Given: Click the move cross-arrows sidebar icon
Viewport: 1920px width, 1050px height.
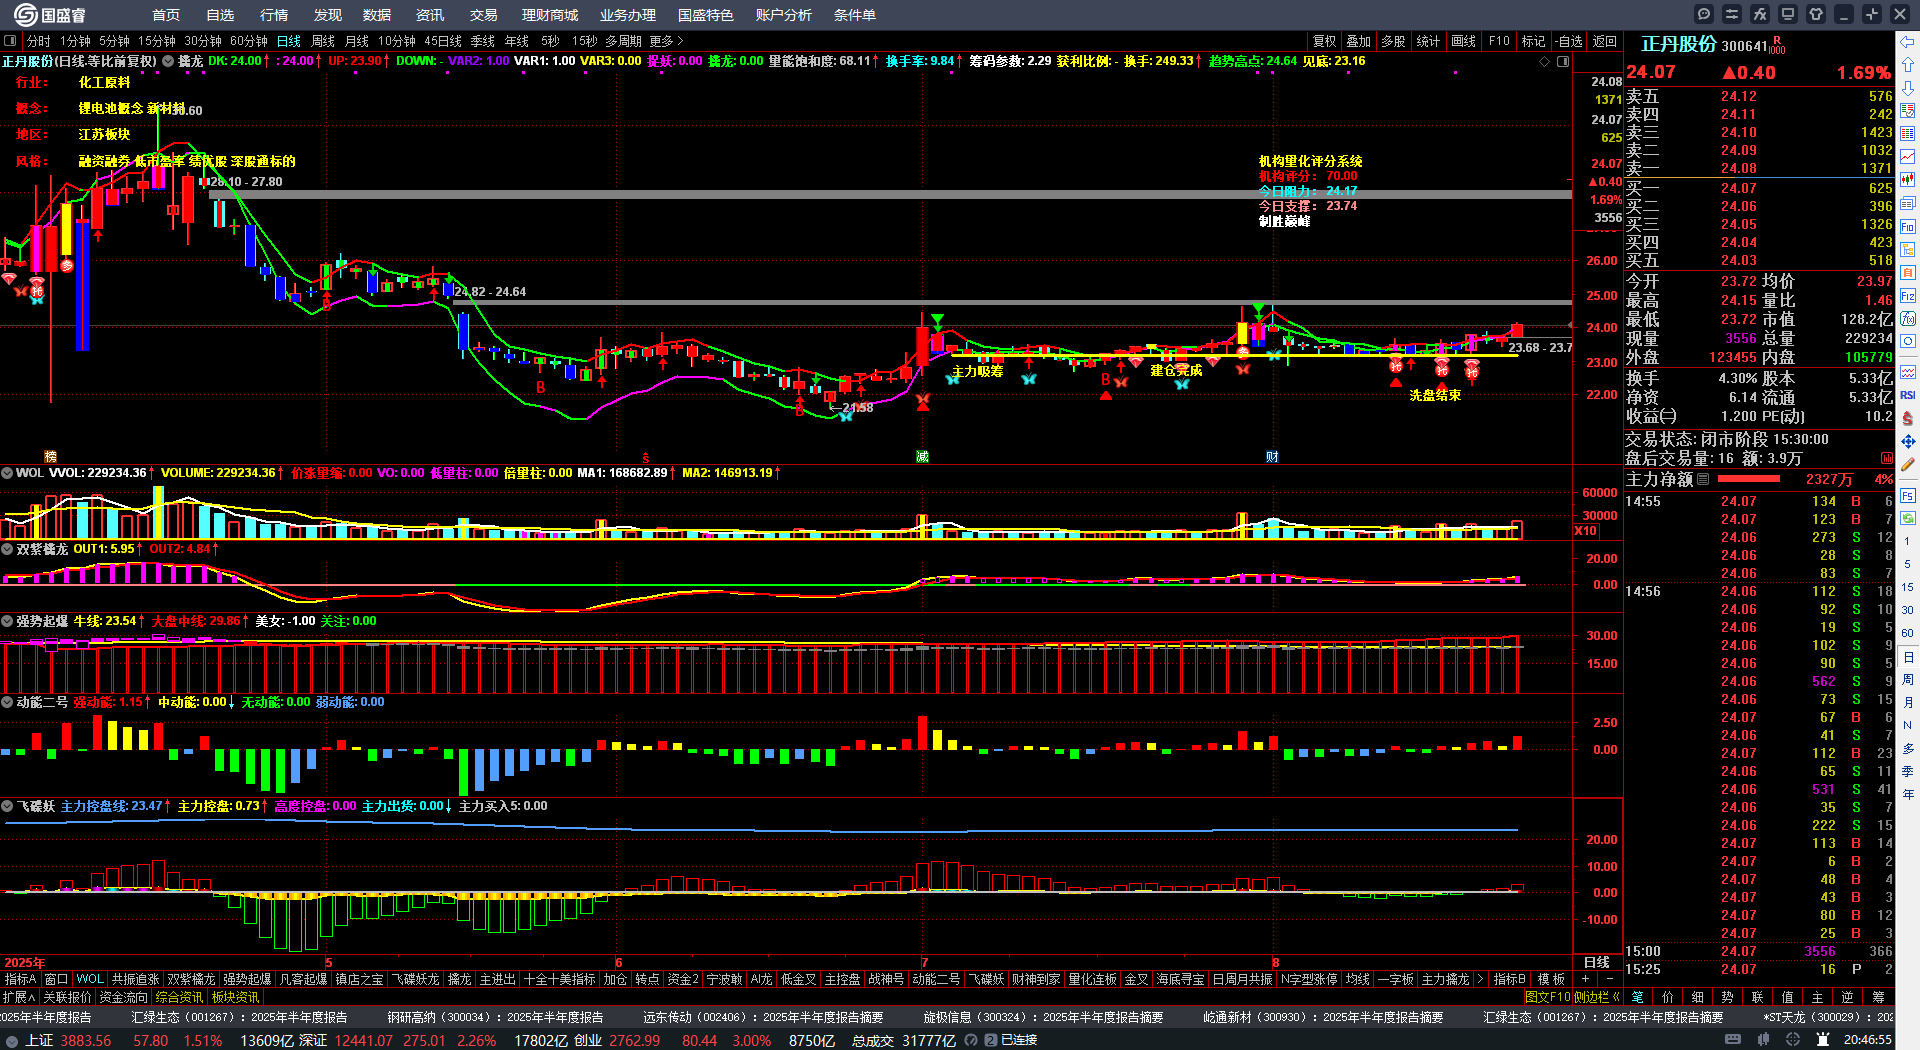Looking at the screenshot, I should 1908,441.
